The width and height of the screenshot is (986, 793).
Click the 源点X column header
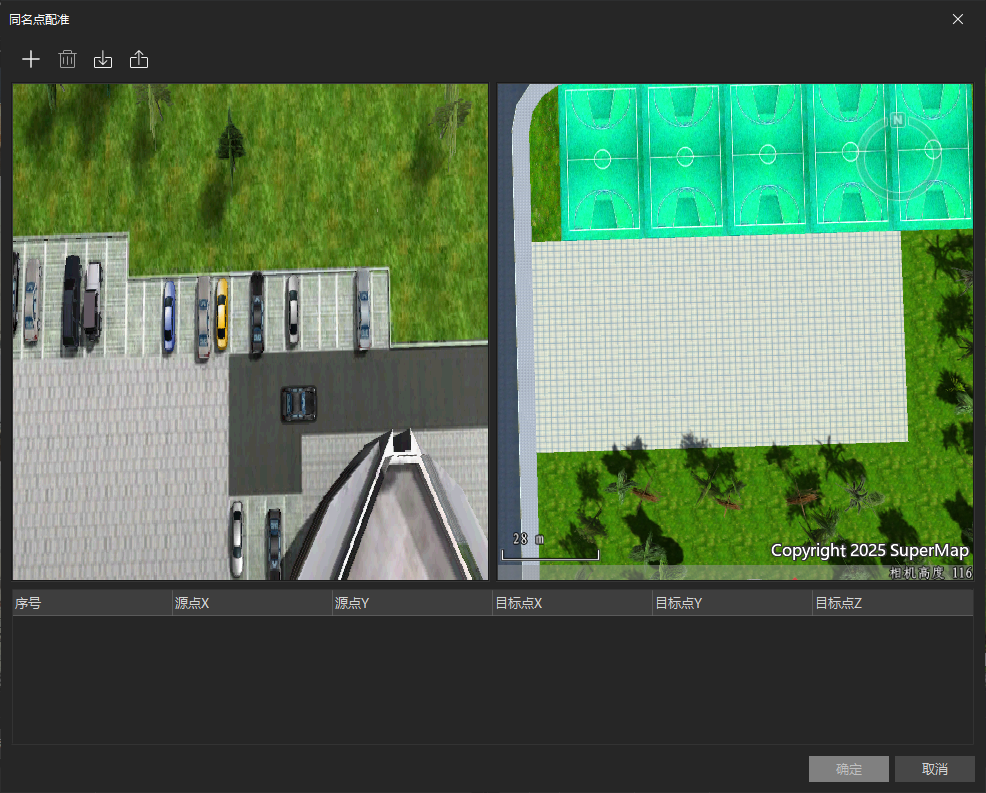(252, 603)
